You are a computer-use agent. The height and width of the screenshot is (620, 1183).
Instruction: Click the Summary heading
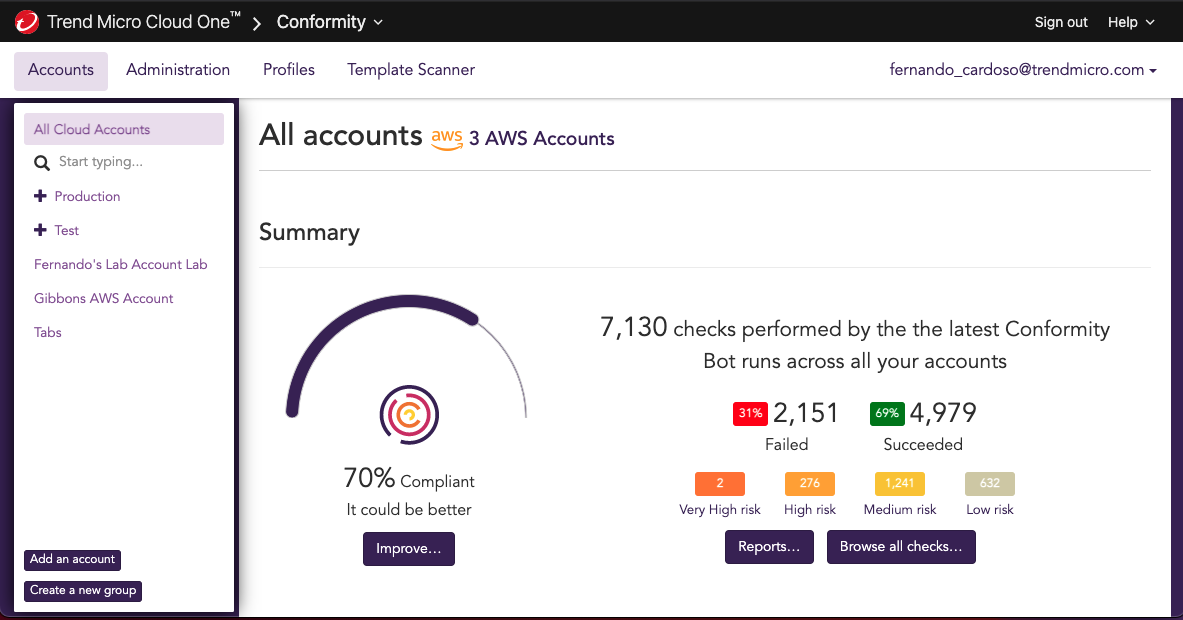(309, 232)
